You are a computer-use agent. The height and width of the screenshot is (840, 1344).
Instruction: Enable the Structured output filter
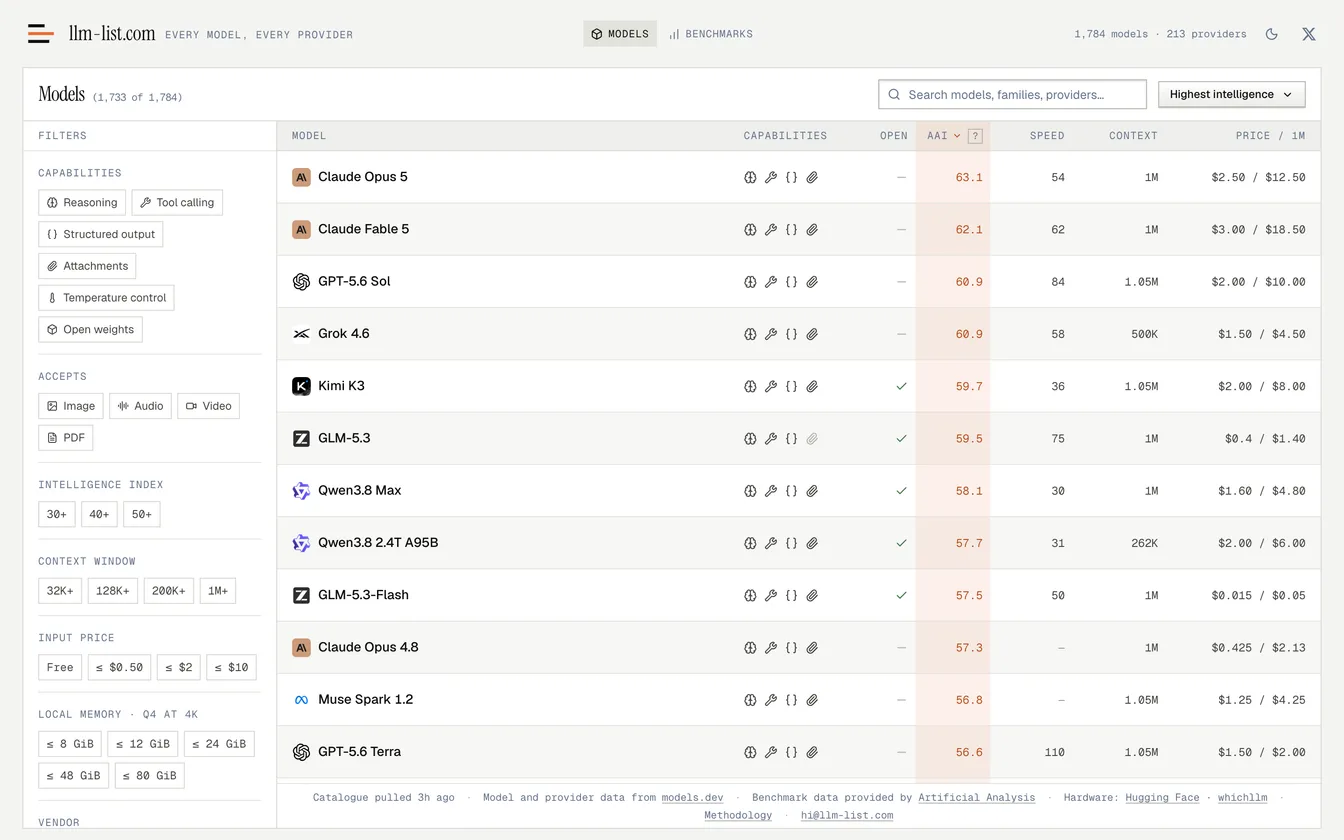point(101,234)
